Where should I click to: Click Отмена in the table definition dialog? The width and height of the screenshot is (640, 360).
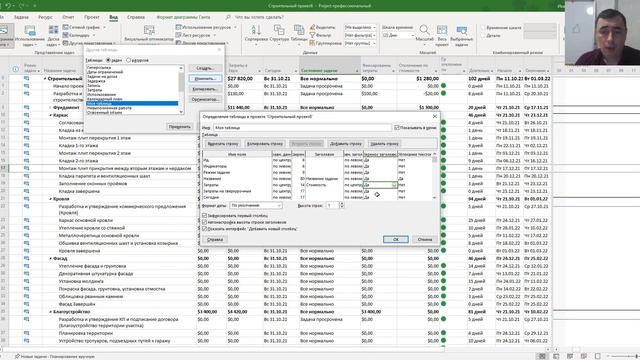tap(425, 239)
